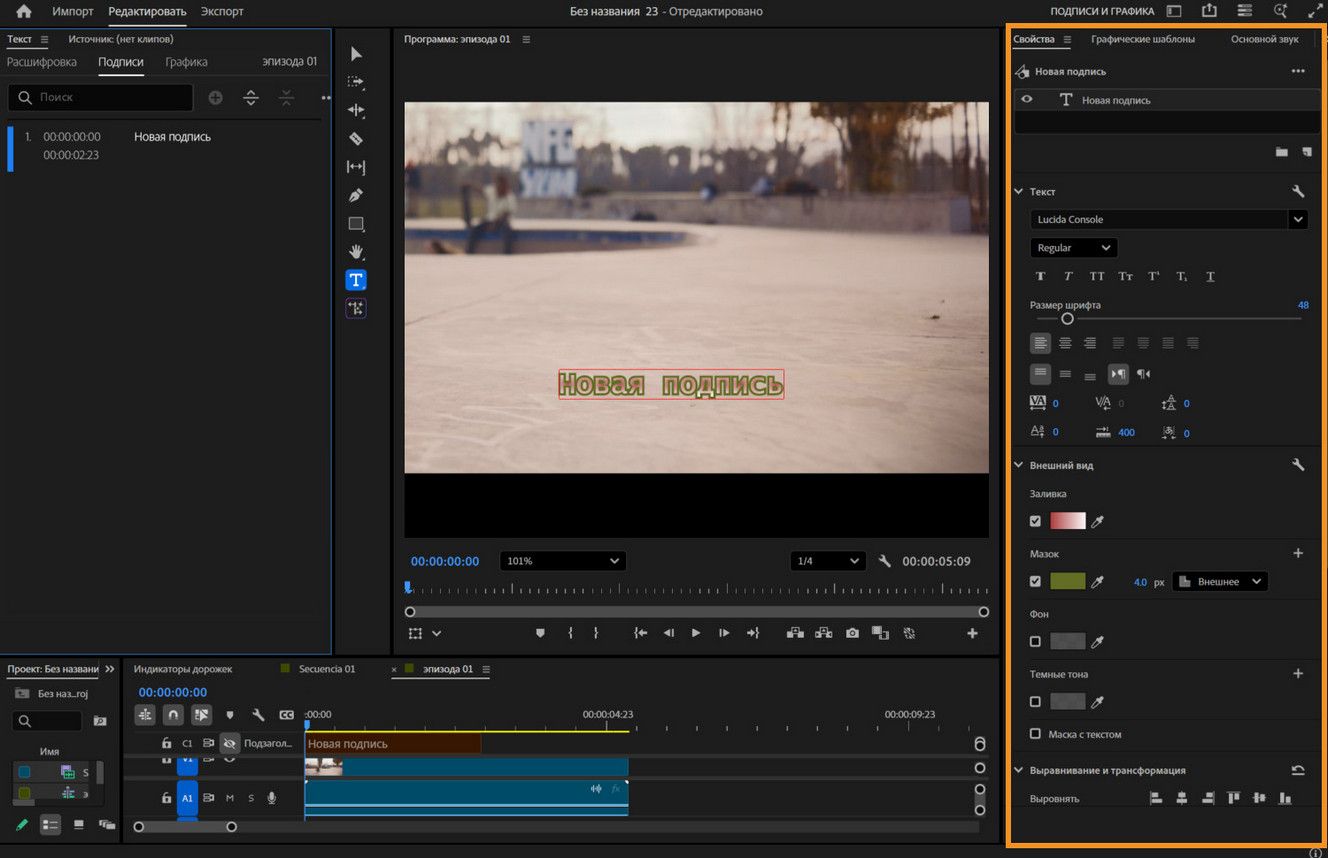Select the Razor tool in the toolbar
The image size is (1328, 858).
[356, 138]
